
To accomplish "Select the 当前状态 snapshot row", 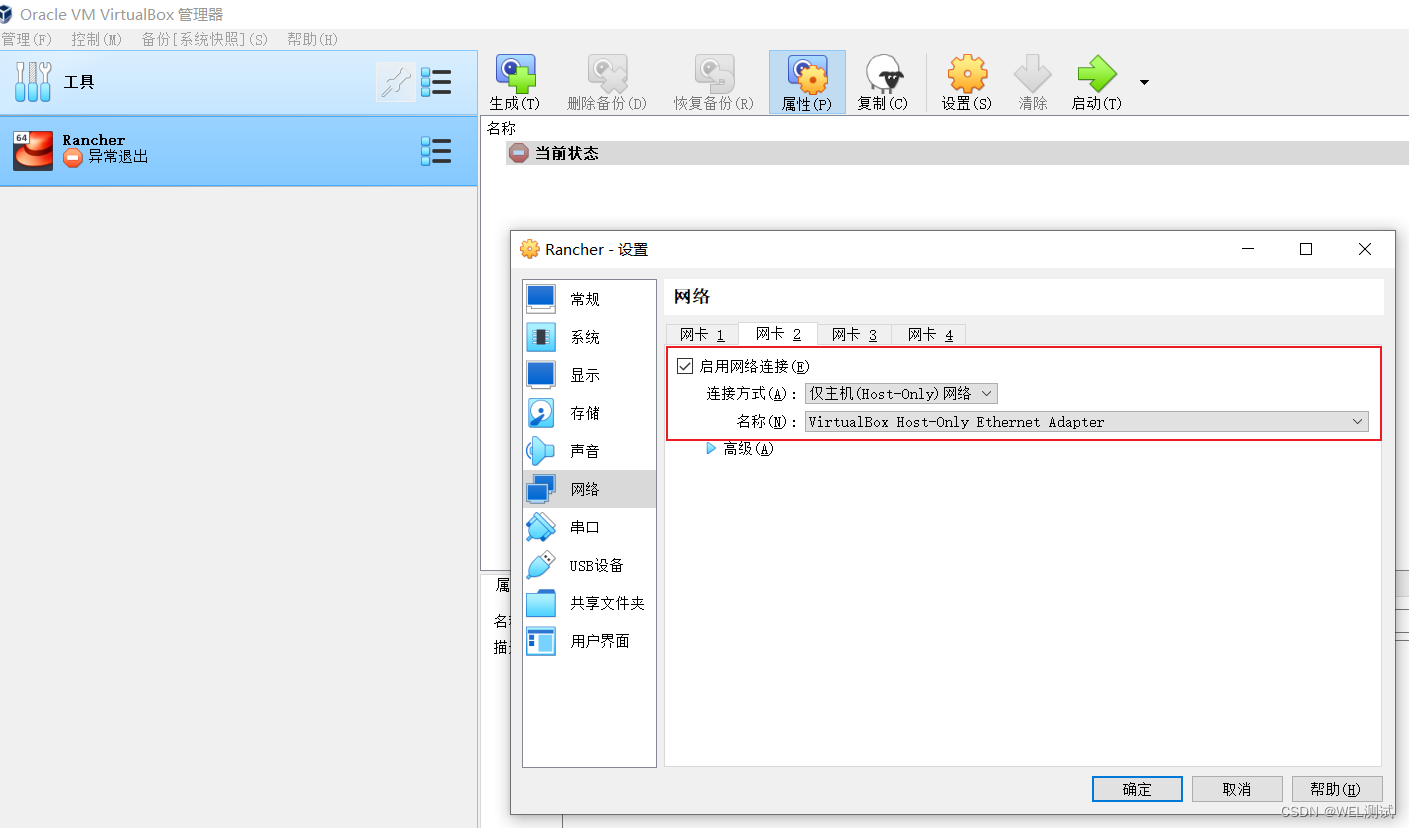I will 956,153.
